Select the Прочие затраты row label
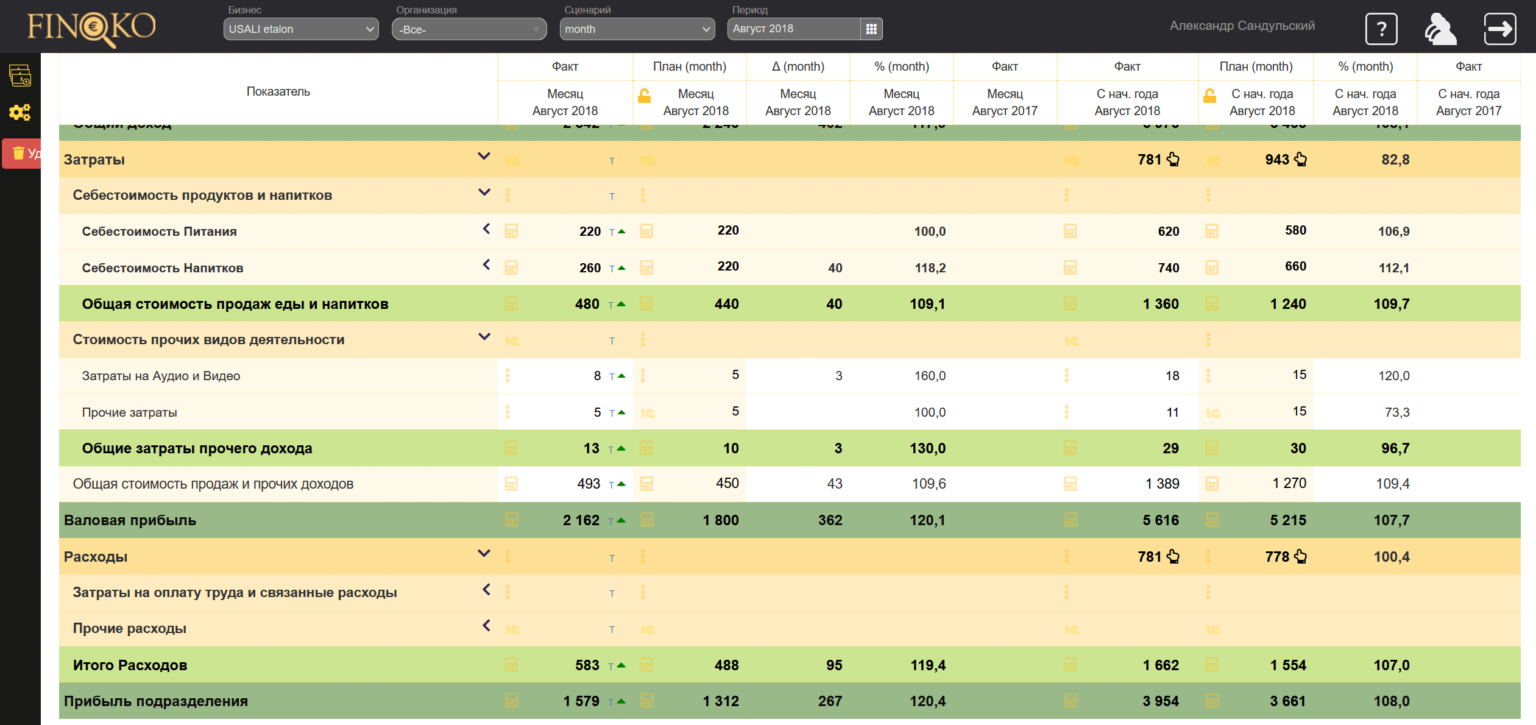The width and height of the screenshot is (1536, 725). [130, 412]
